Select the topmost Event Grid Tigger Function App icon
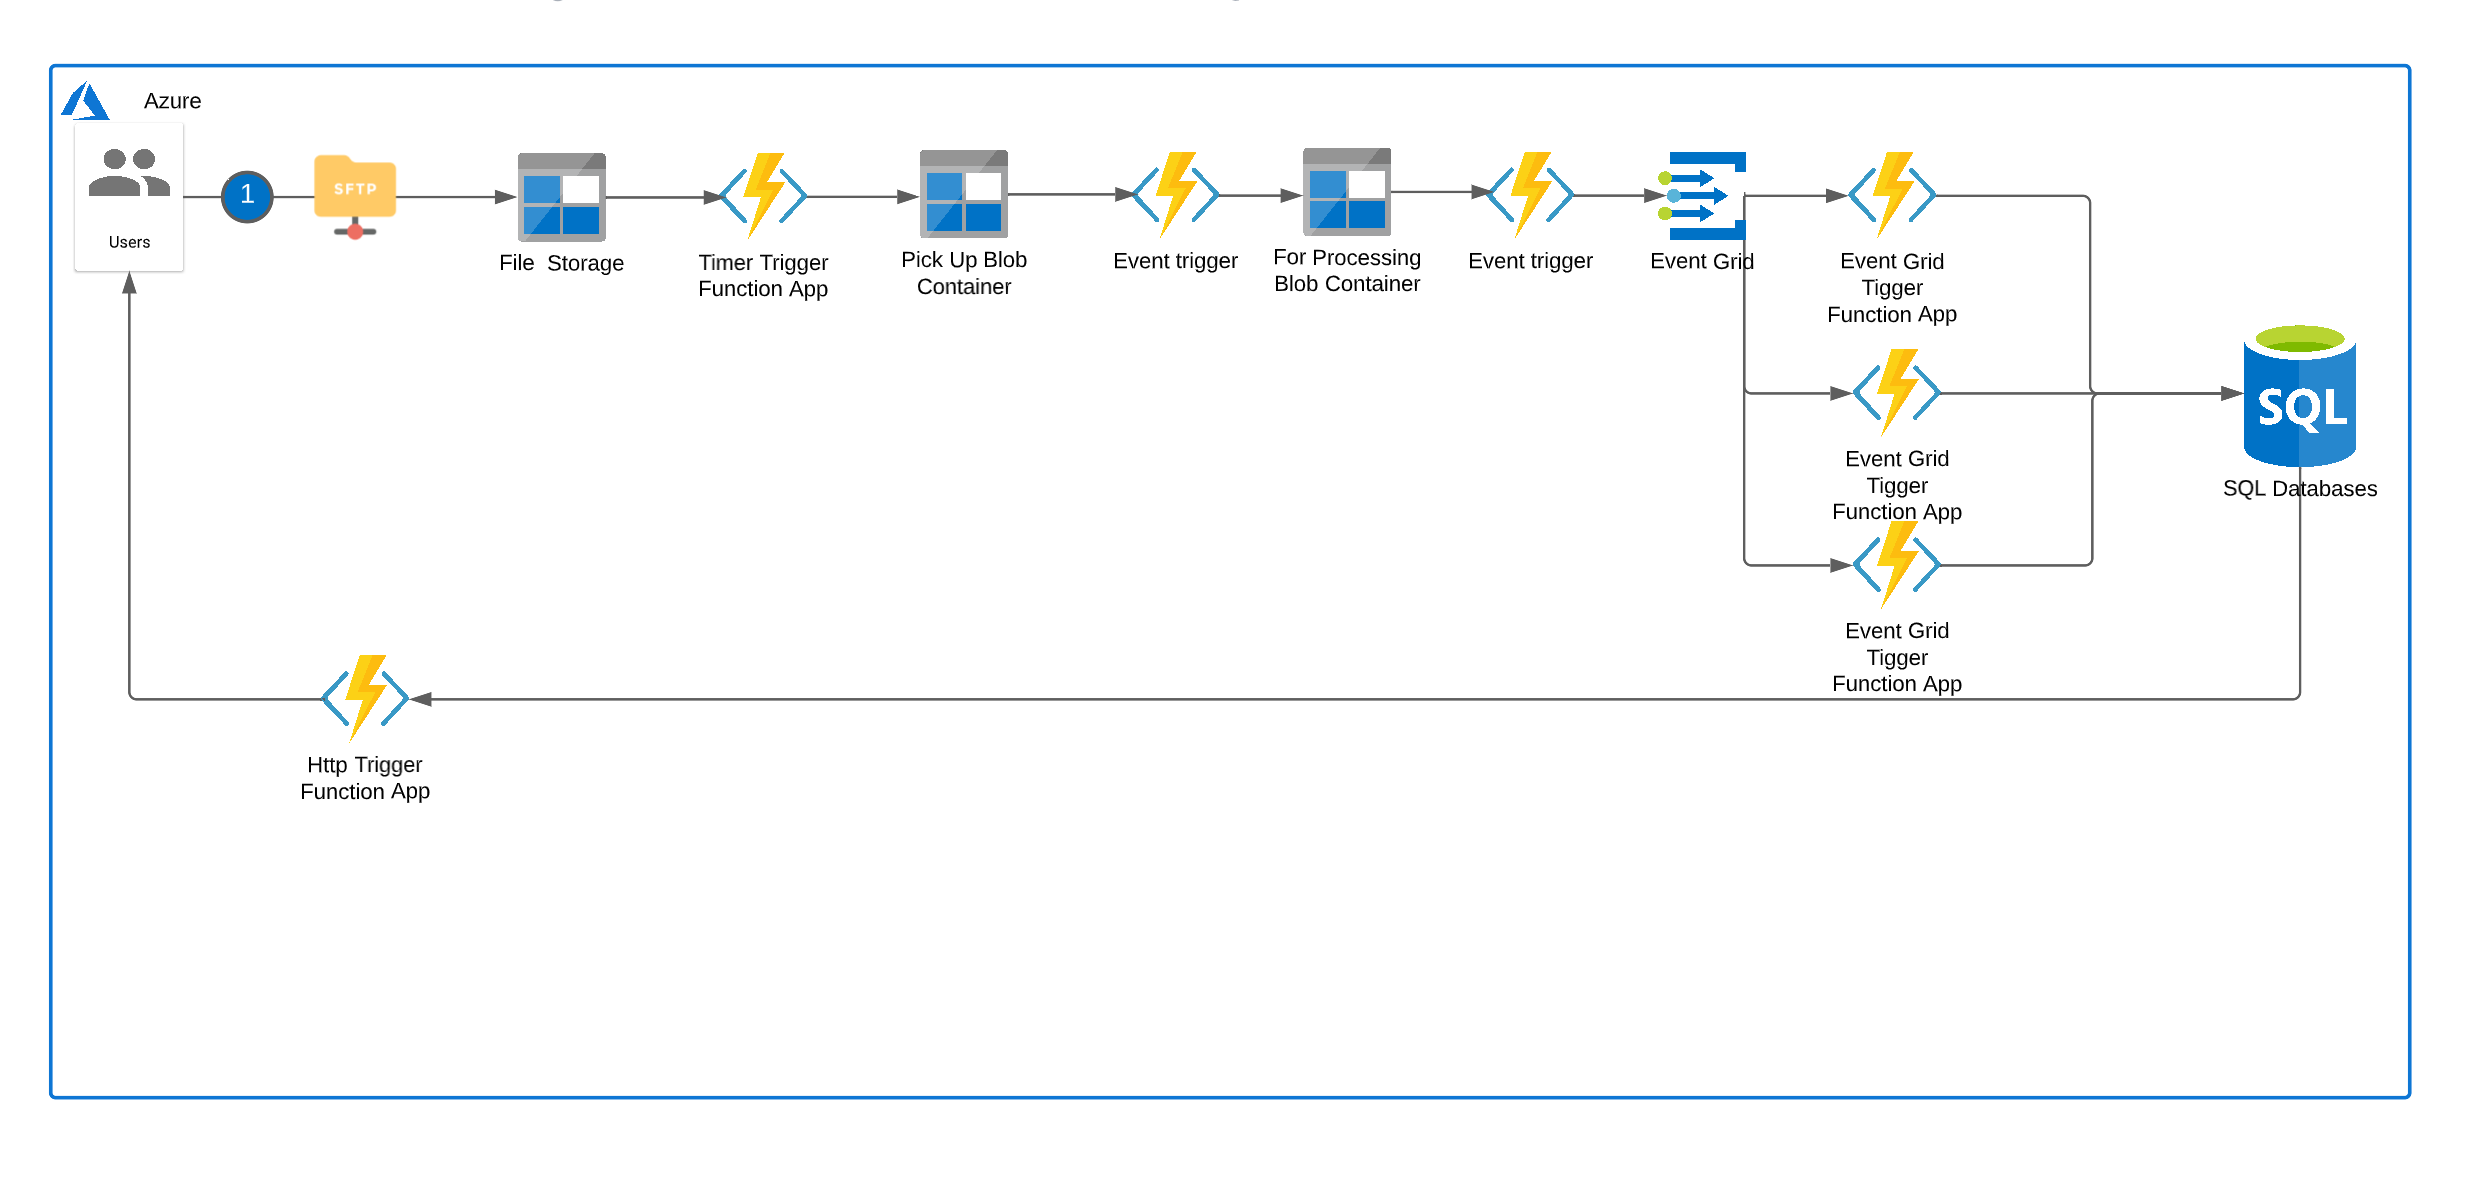2468x1189 pixels. (1891, 193)
